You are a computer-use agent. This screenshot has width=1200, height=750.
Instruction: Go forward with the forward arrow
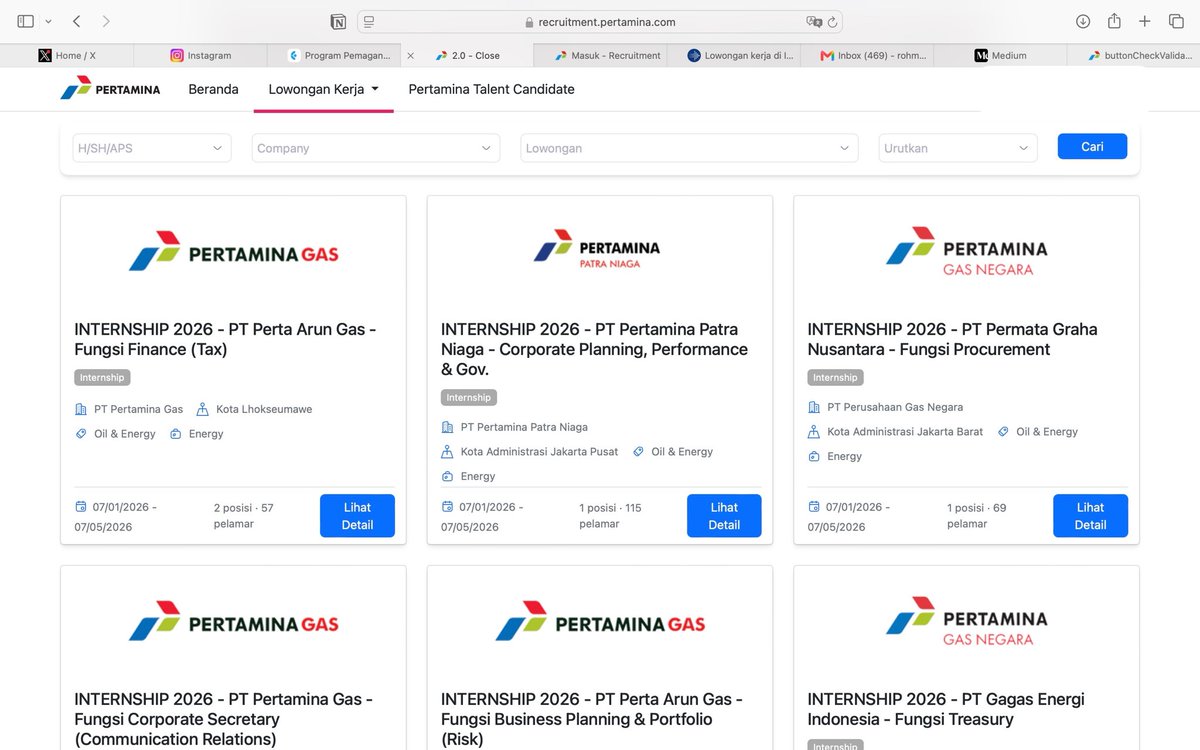click(x=106, y=21)
